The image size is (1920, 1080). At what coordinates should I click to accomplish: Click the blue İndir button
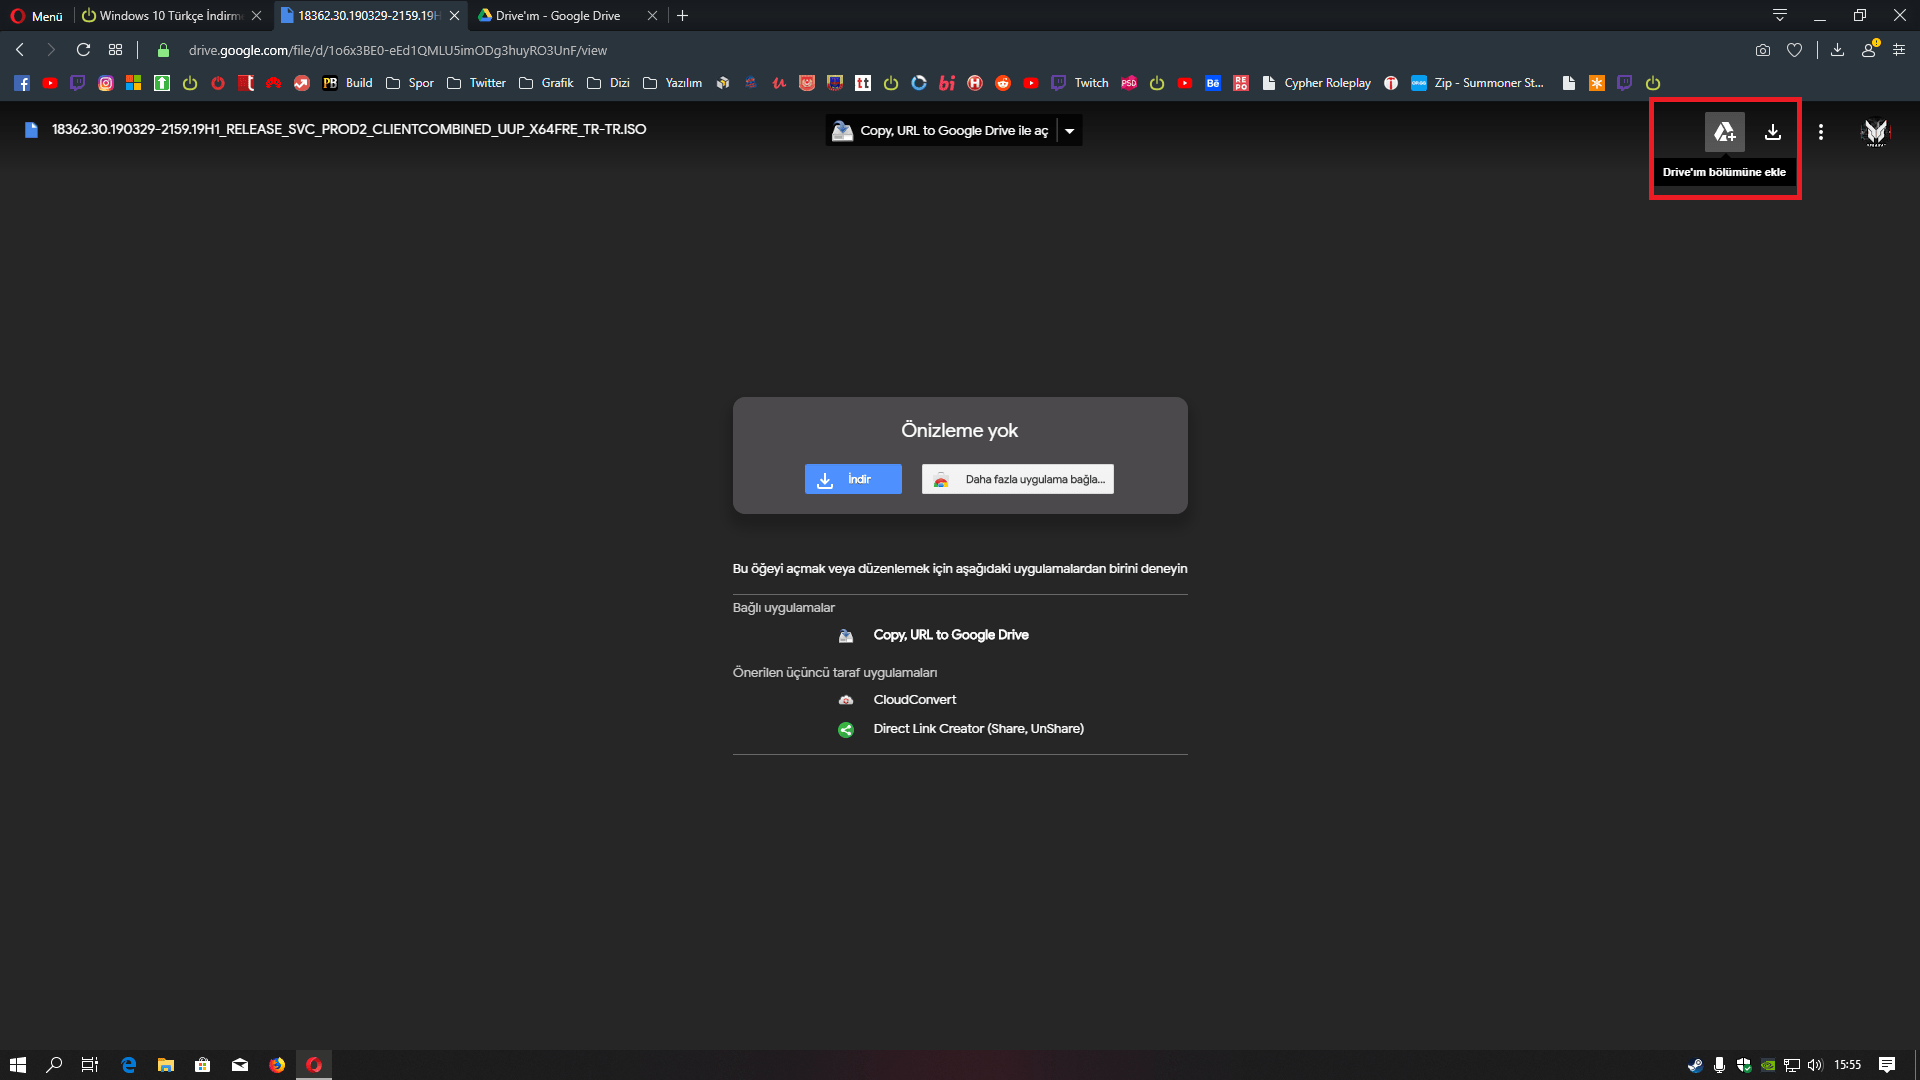point(853,479)
